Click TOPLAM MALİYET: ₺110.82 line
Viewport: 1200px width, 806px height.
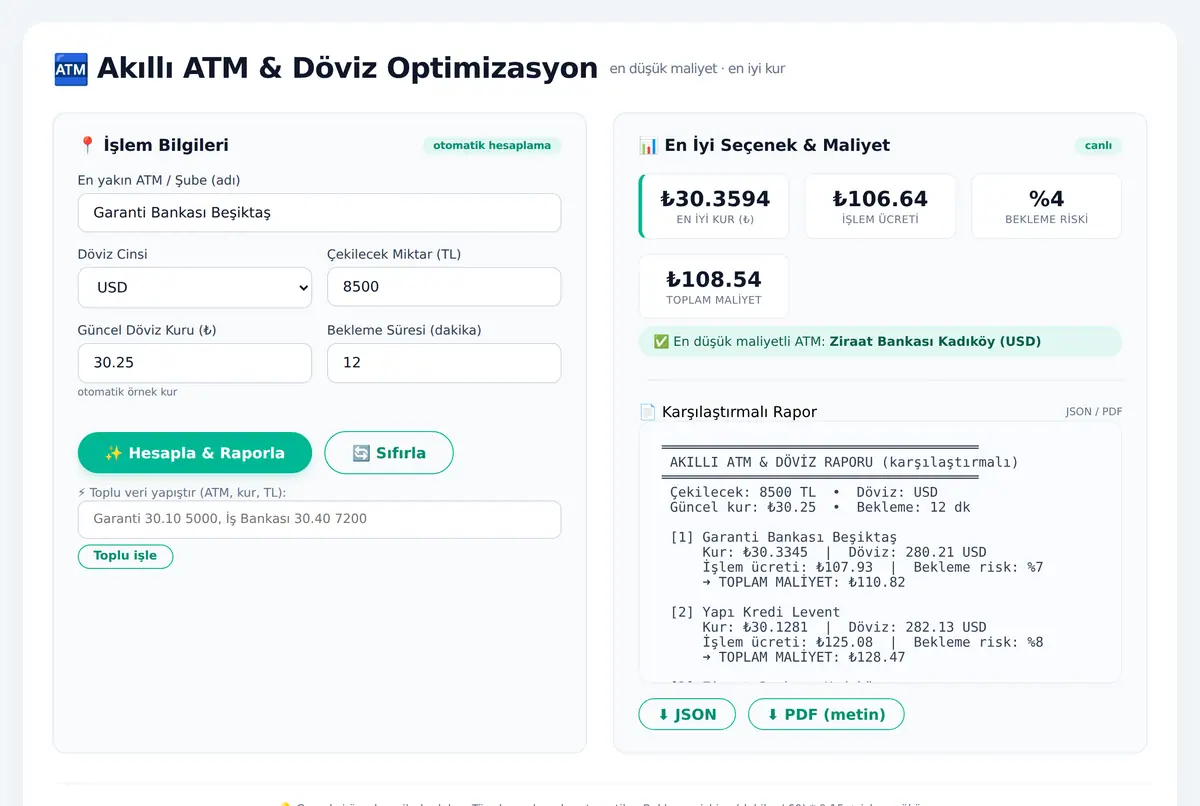click(x=803, y=582)
